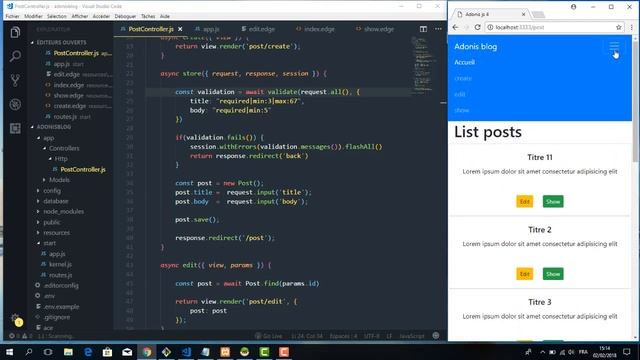Image resolution: width=640 pixels, height=360 pixels.
Task: Close the Adonis js 4 browser tab
Action: [524, 14]
